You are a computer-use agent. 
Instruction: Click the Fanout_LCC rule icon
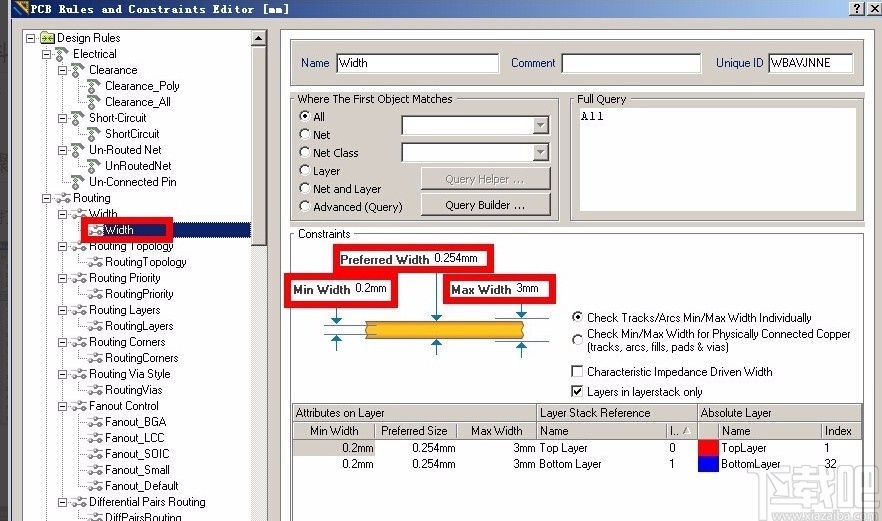coord(95,438)
